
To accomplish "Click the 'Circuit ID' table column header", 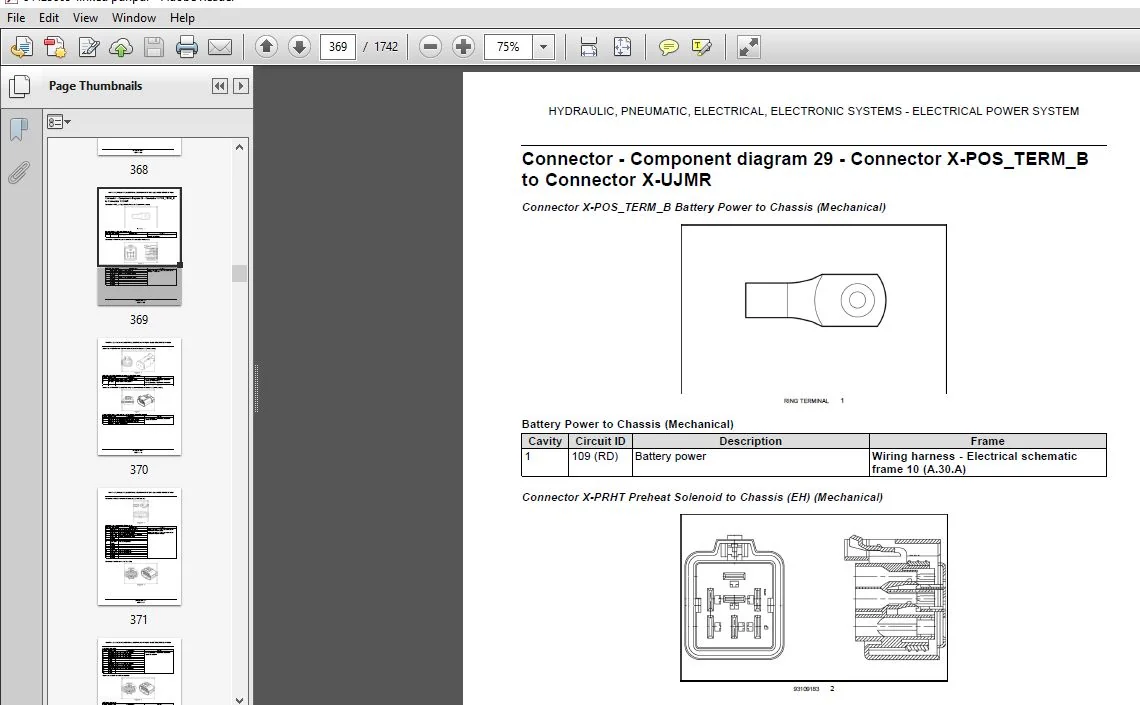I will pos(601,441).
